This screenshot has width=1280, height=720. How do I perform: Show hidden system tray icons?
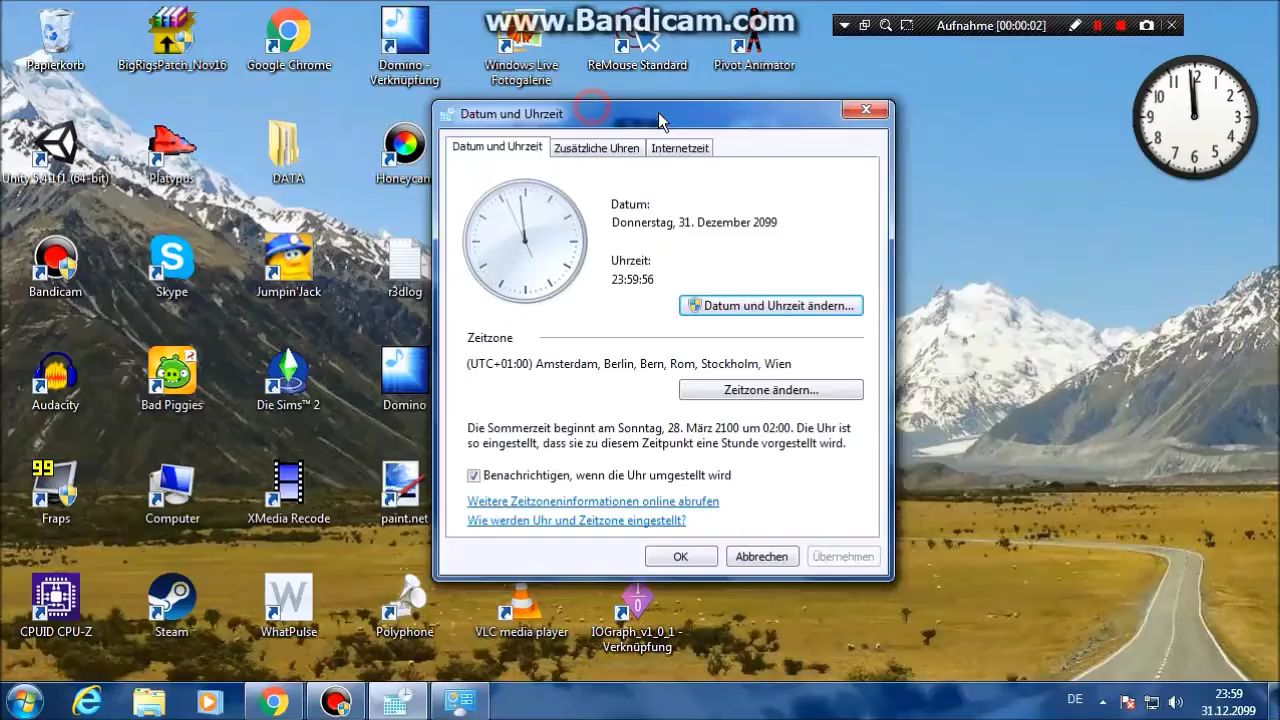1104,701
